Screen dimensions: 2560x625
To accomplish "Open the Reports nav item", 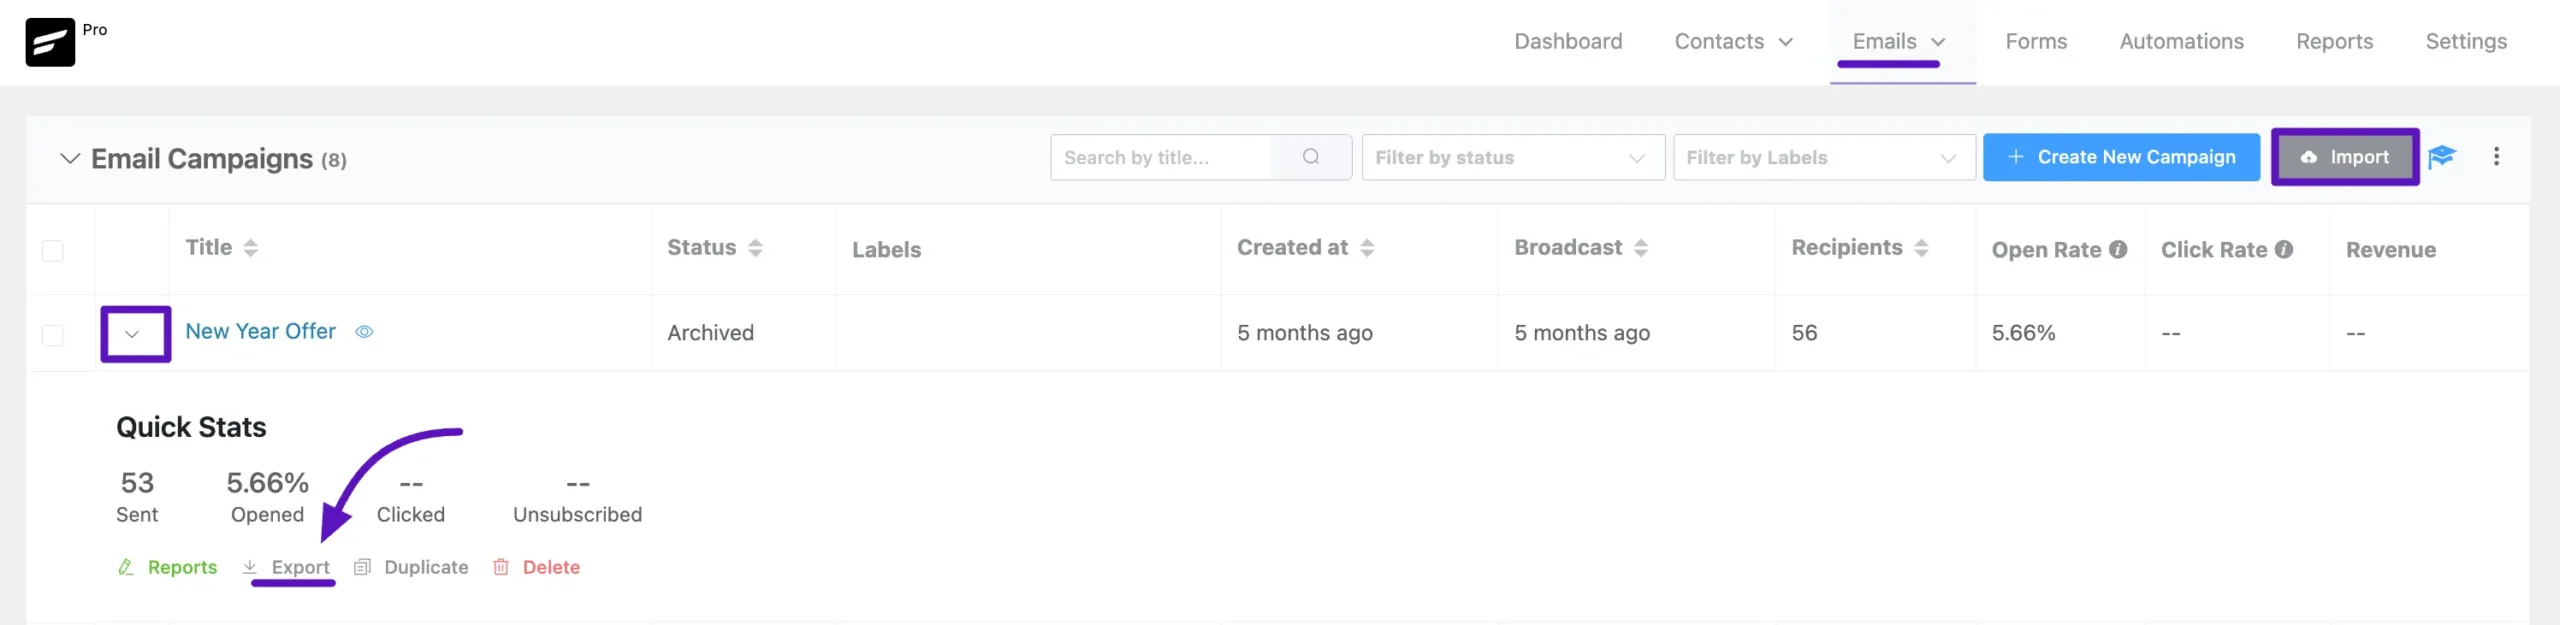I will 2334,42.
